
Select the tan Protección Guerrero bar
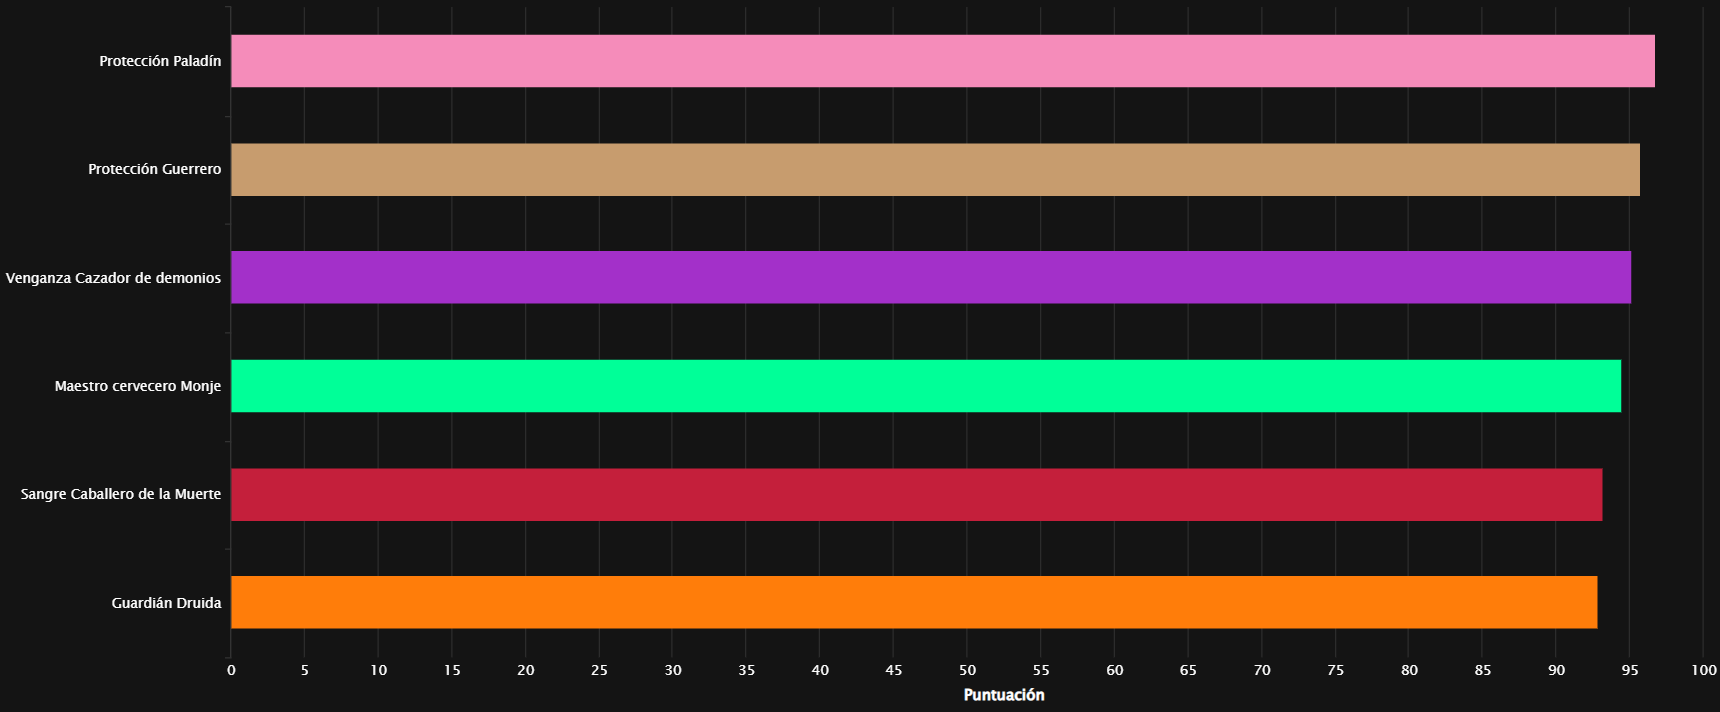click(935, 169)
